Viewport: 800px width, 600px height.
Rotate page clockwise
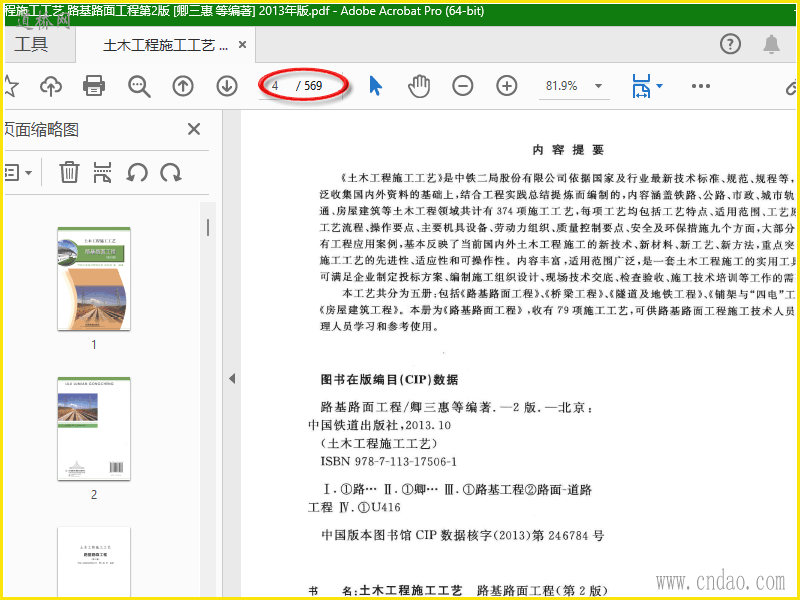point(170,172)
